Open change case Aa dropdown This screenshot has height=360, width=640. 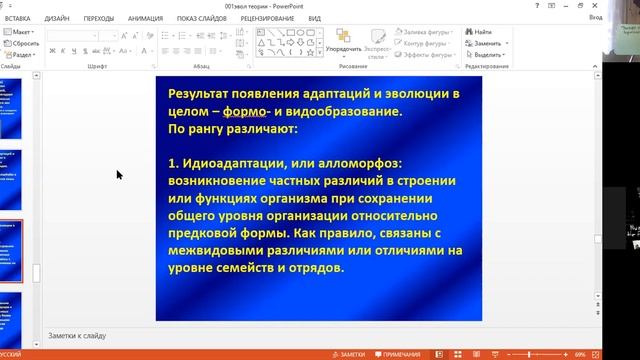point(125,51)
